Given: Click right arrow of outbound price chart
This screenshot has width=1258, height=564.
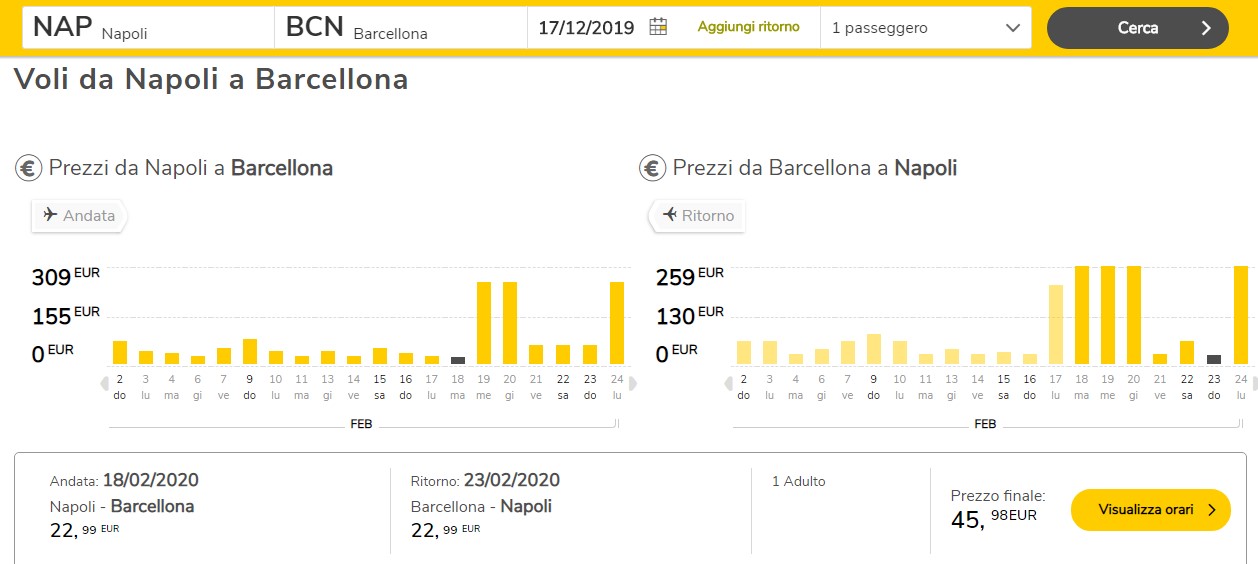Looking at the screenshot, I should pyautogui.click(x=632, y=383).
